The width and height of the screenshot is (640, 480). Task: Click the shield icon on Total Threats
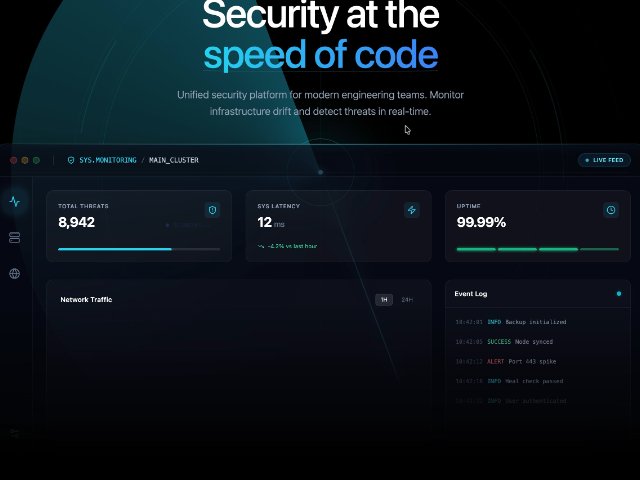(211, 210)
